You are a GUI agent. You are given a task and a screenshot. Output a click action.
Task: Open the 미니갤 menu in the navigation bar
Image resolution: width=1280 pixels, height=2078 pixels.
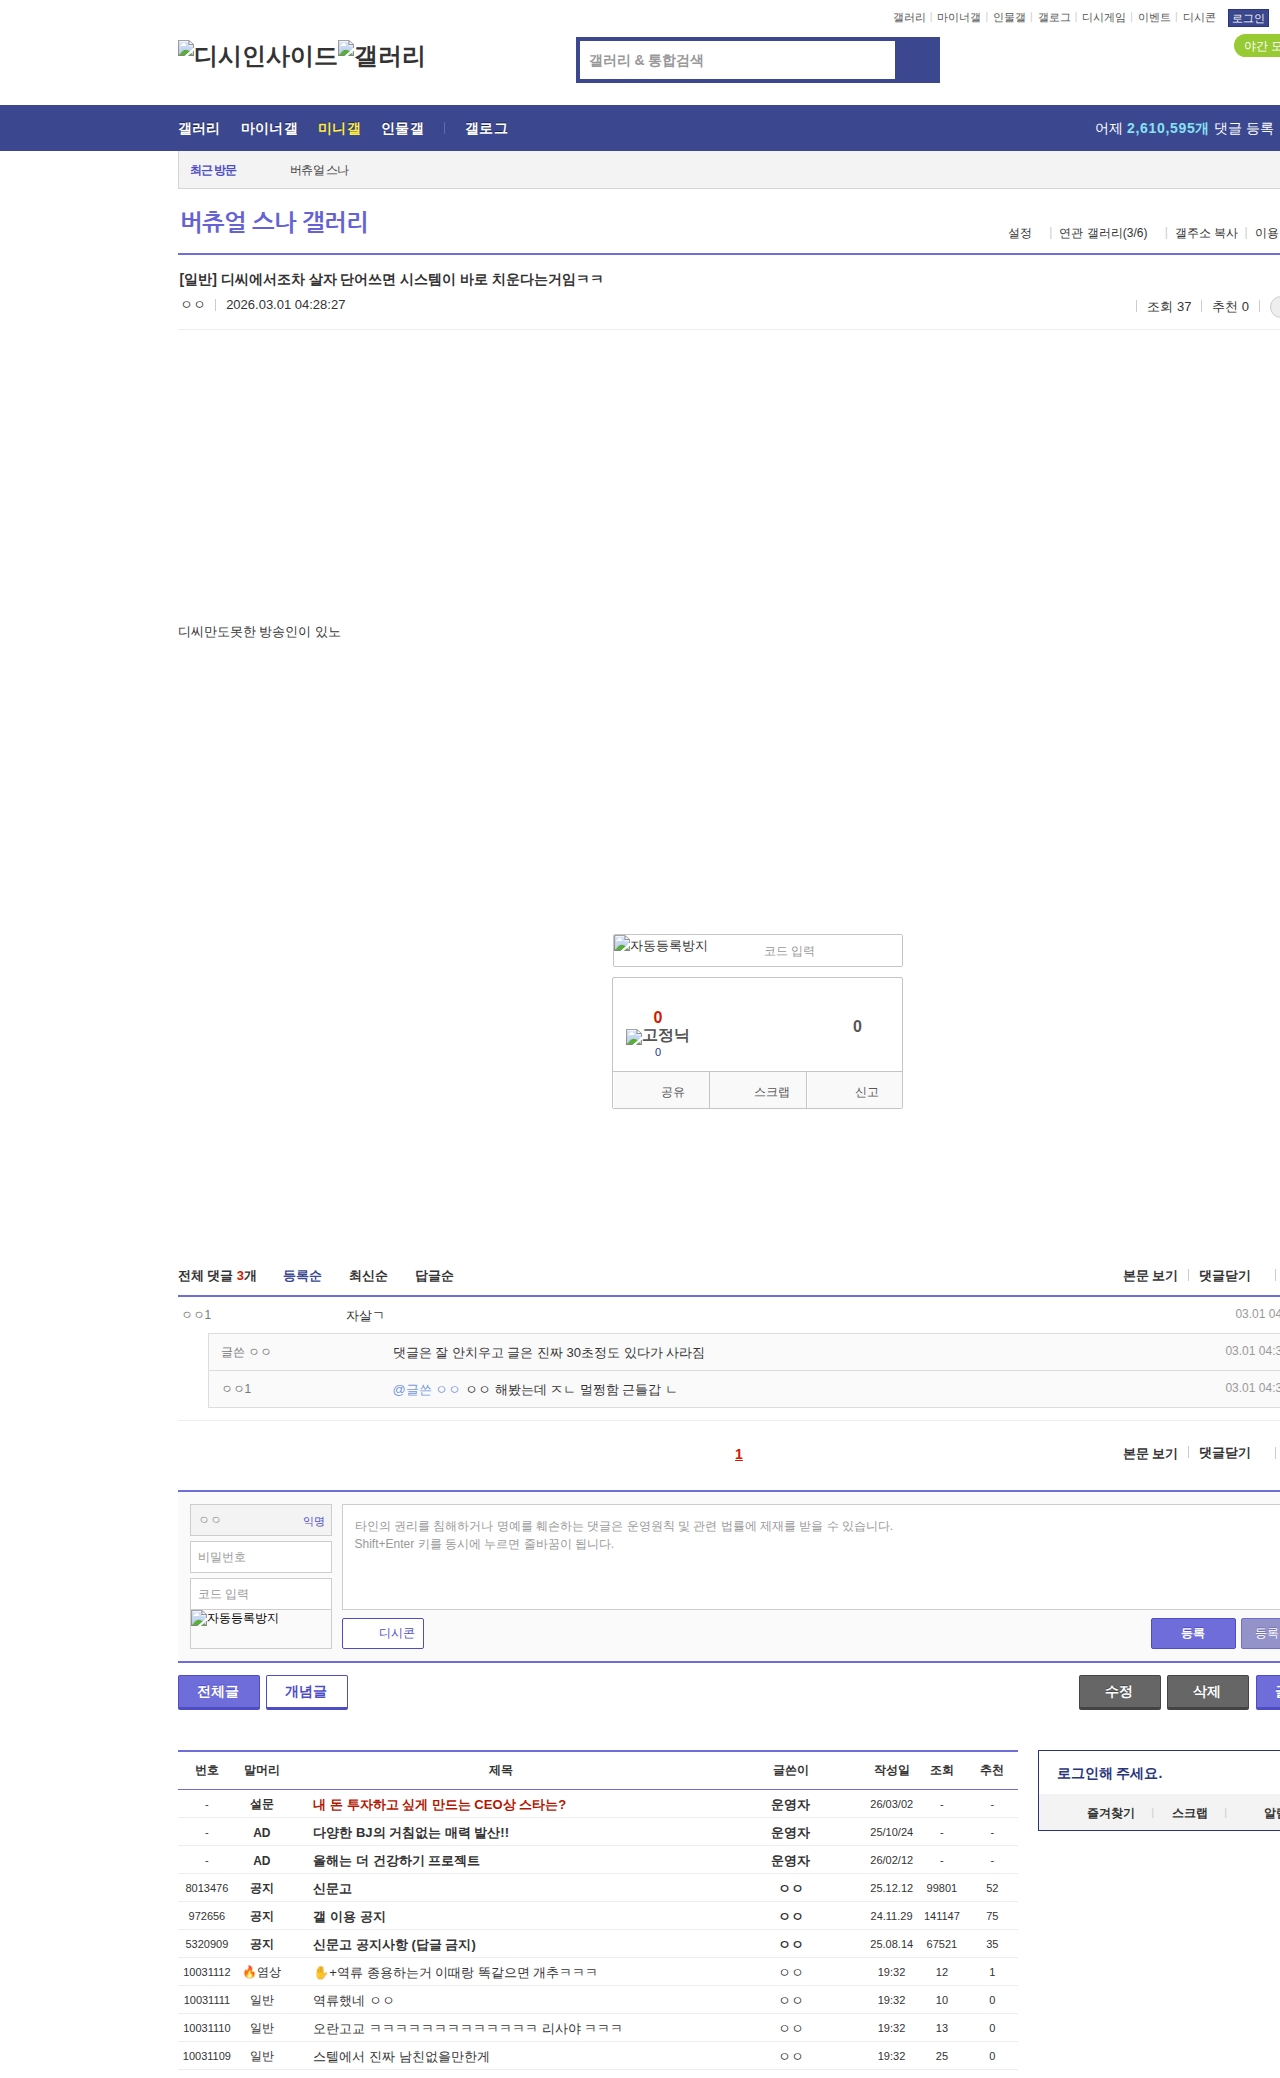click(x=339, y=128)
